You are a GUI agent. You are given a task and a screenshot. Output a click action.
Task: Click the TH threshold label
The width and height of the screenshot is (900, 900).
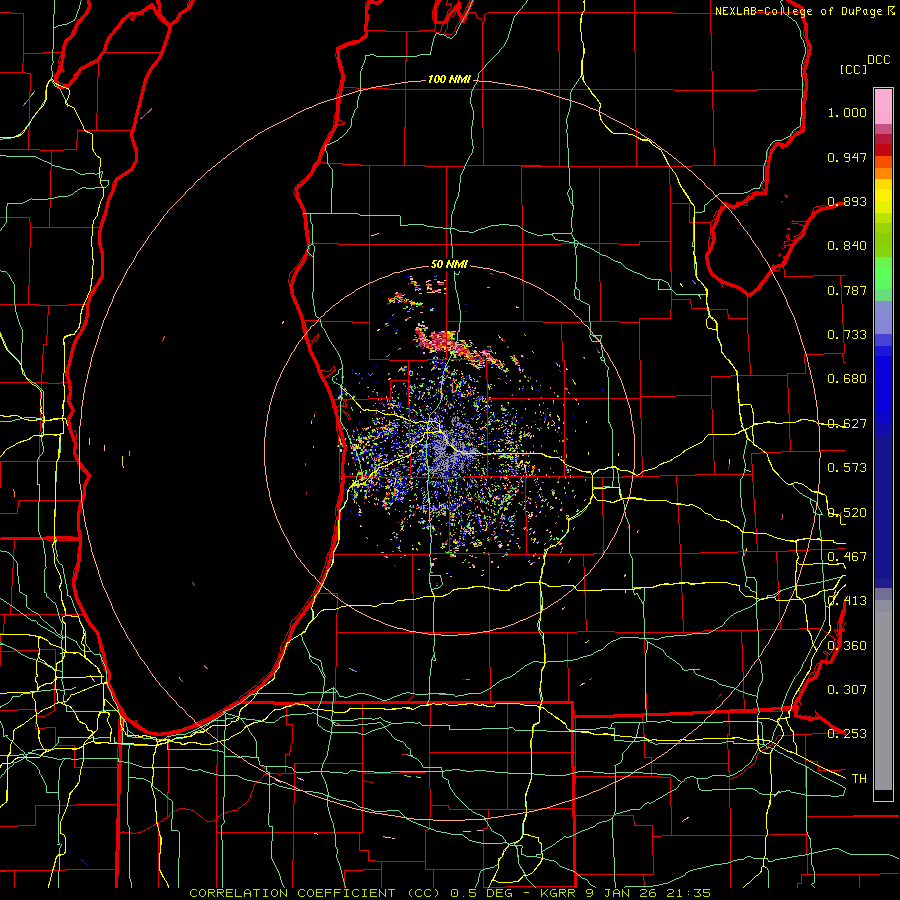click(859, 779)
